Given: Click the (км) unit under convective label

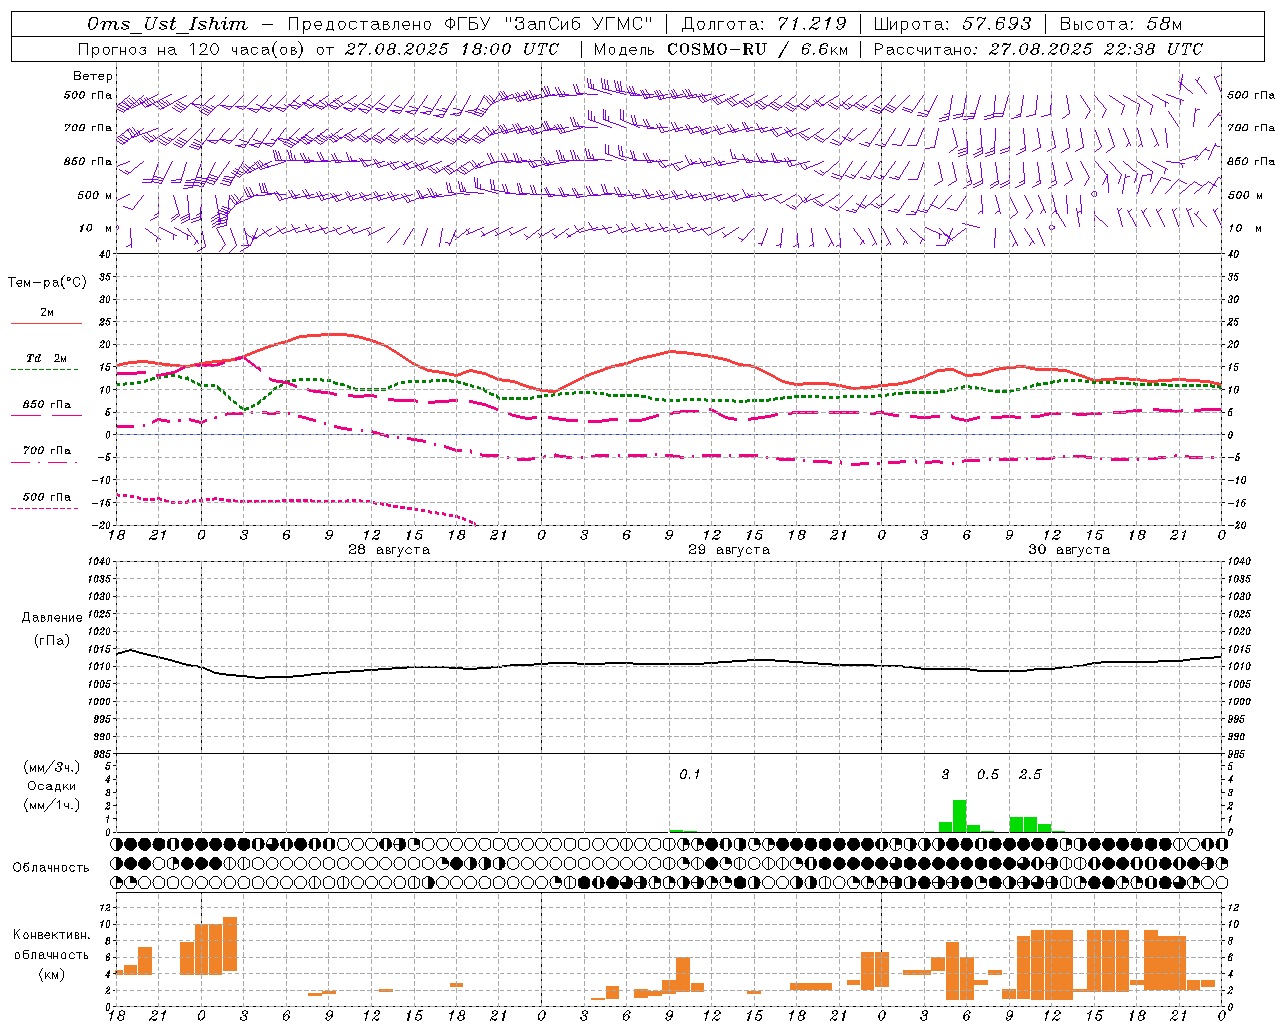Looking at the screenshot, I should click(52, 974).
